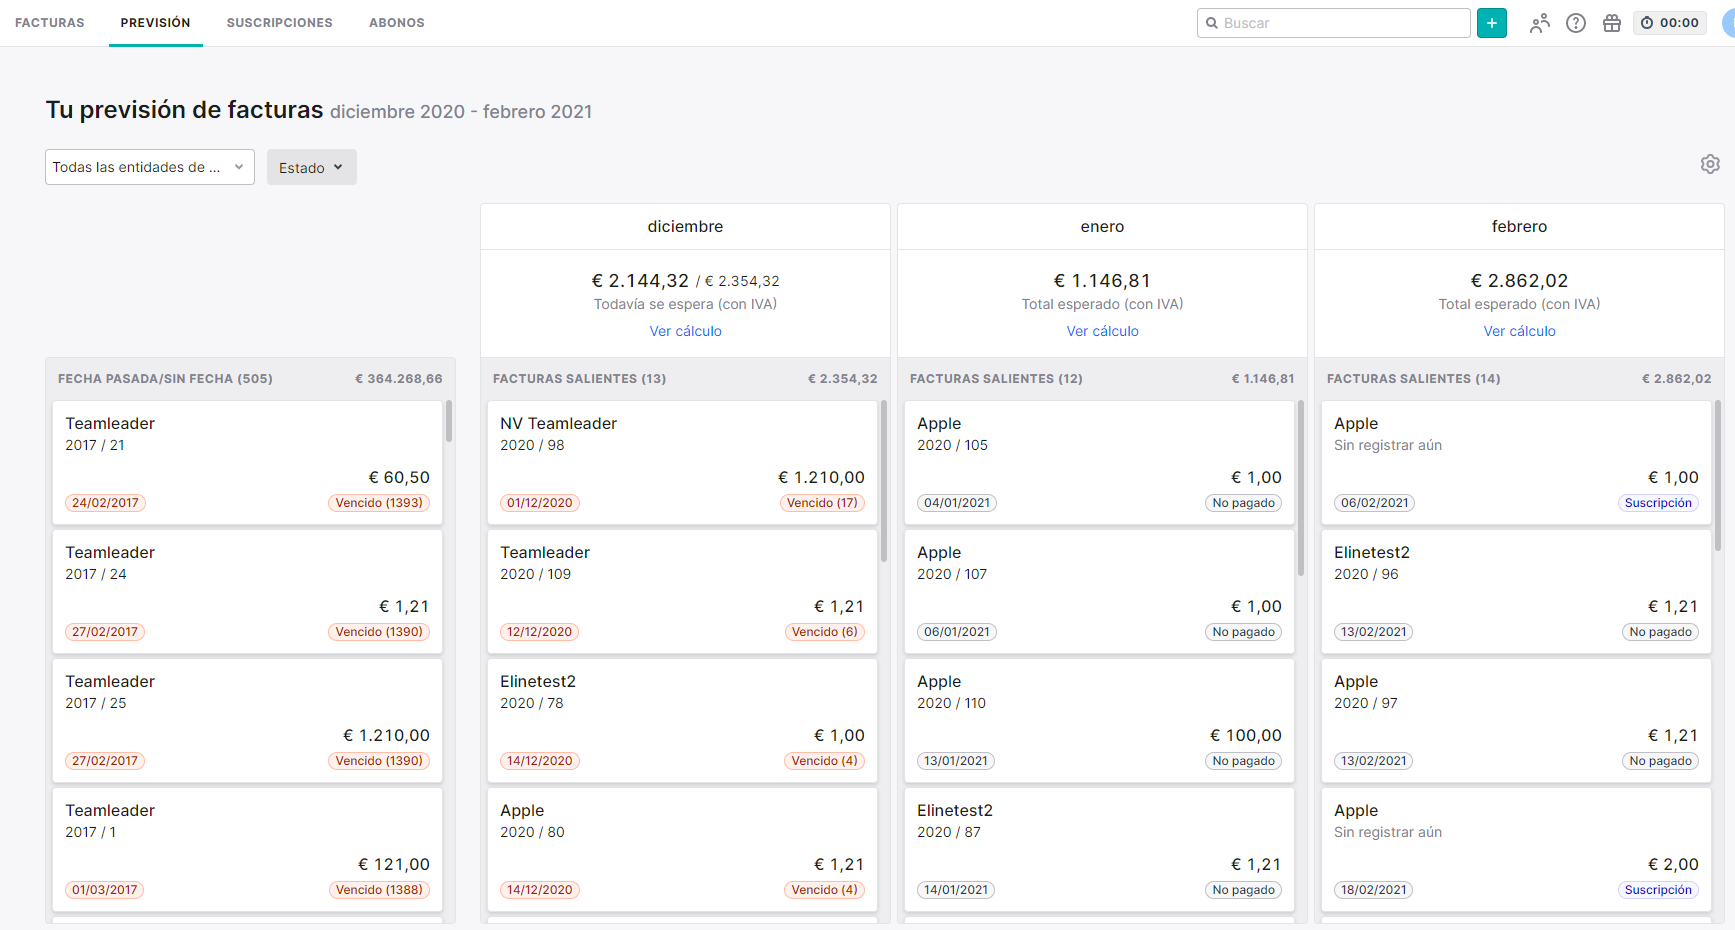The height and width of the screenshot is (930, 1735).
Task: Click the Fecha pasada/sin fecha (505) header
Action: 165,379
